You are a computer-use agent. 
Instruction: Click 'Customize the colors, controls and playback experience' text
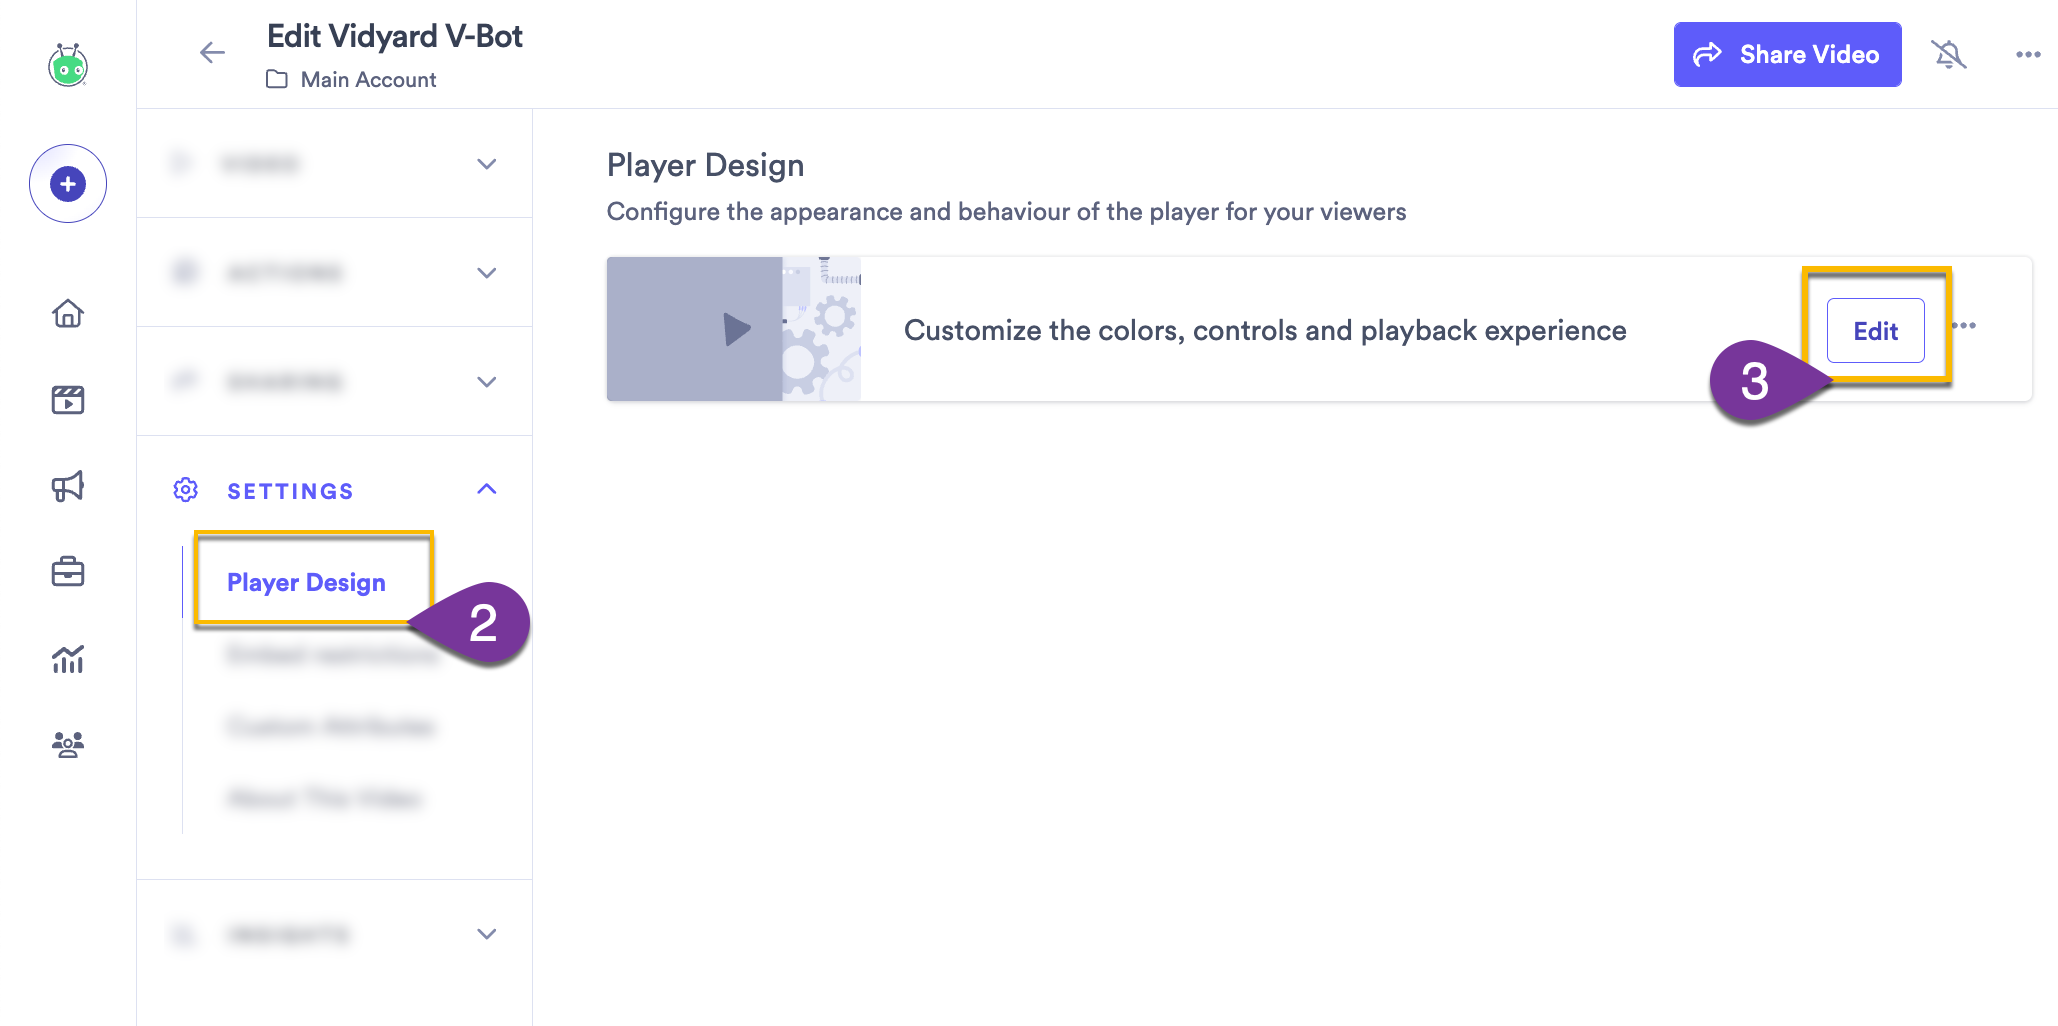pyautogui.click(x=1265, y=330)
